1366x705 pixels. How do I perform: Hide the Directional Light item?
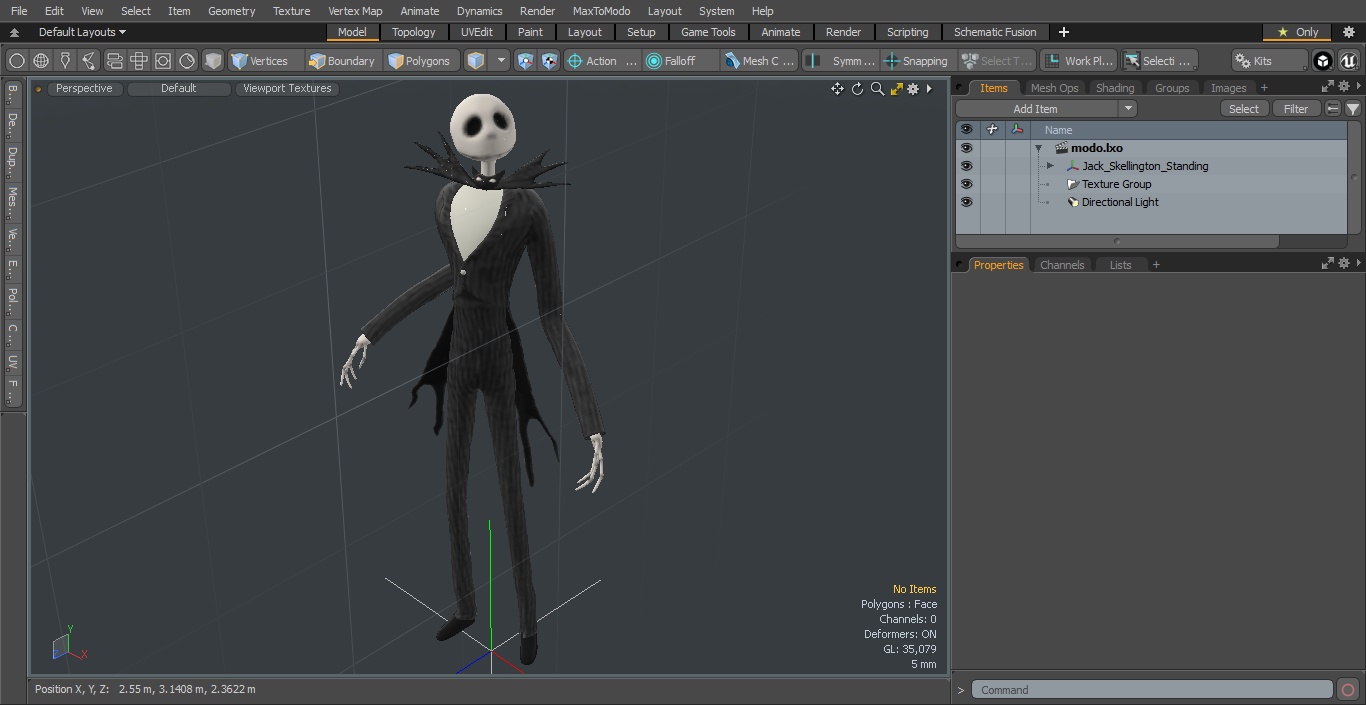pyautogui.click(x=966, y=202)
